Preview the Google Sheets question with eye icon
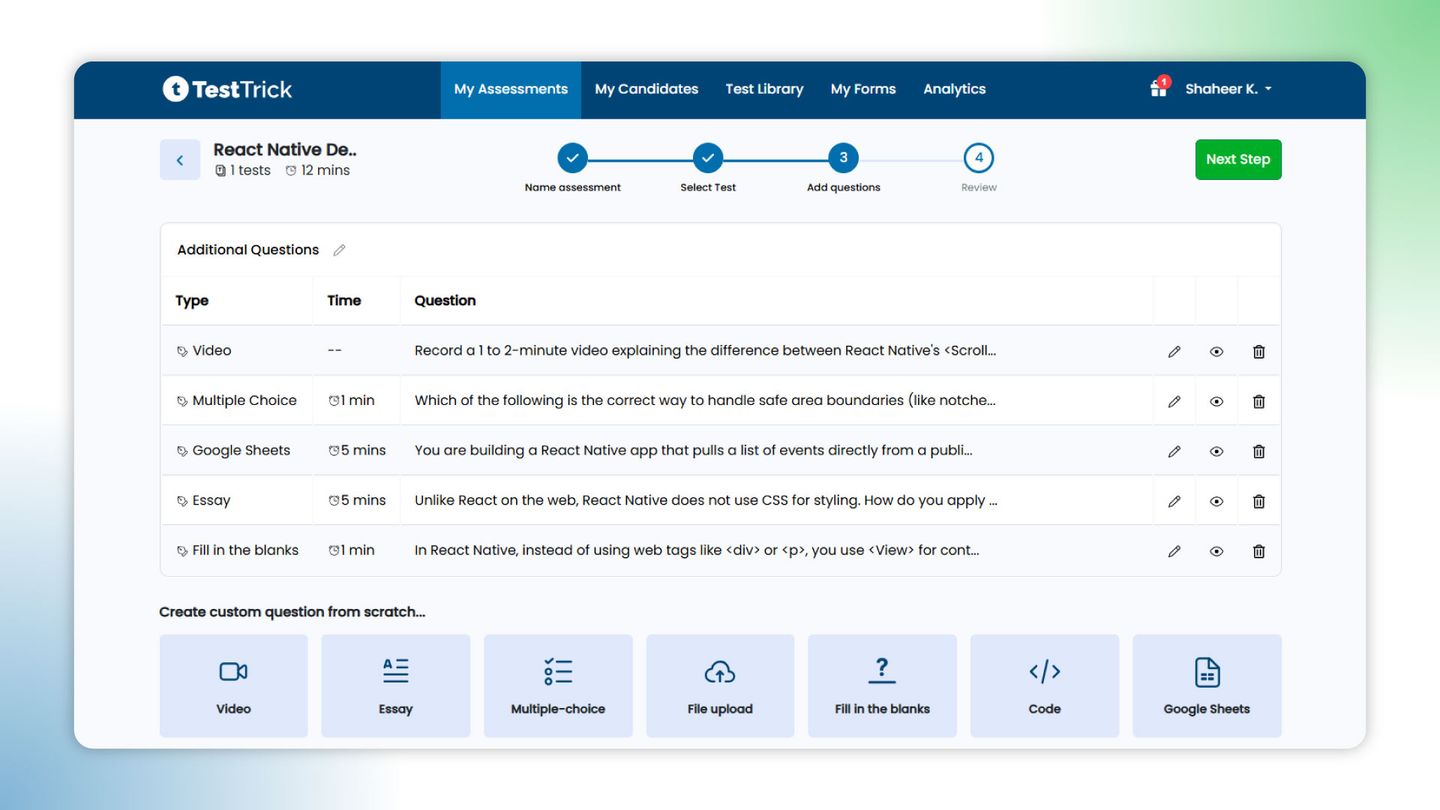The height and width of the screenshot is (810, 1440). [x=1216, y=451]
